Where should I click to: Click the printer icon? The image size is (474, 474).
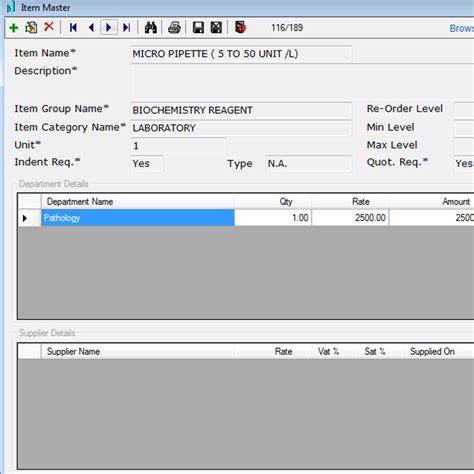174,28
